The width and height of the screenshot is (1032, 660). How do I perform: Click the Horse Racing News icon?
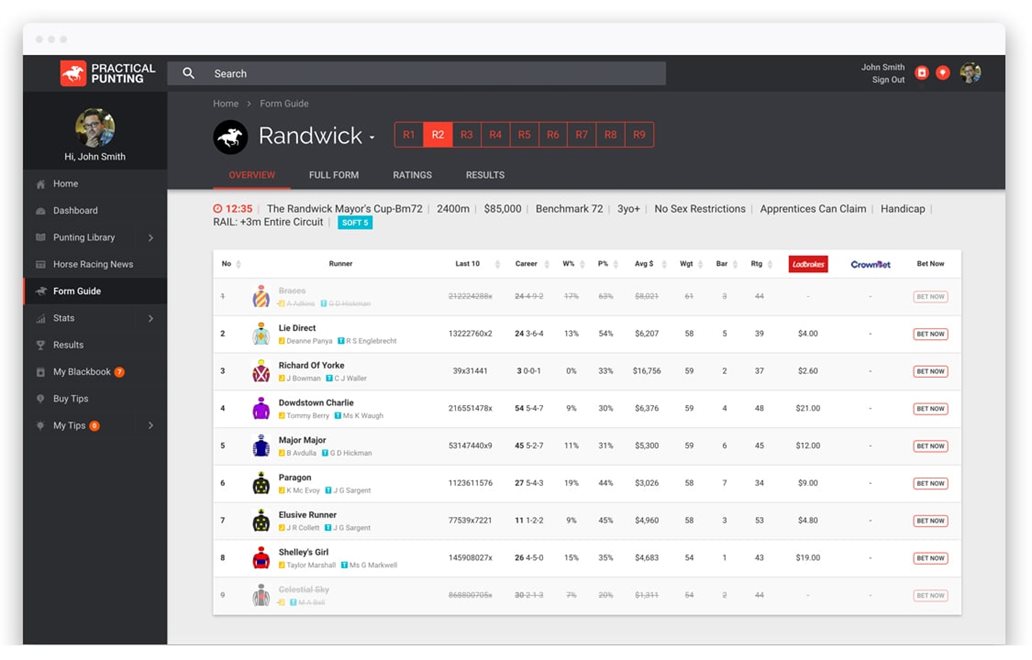tap(41, 265)
